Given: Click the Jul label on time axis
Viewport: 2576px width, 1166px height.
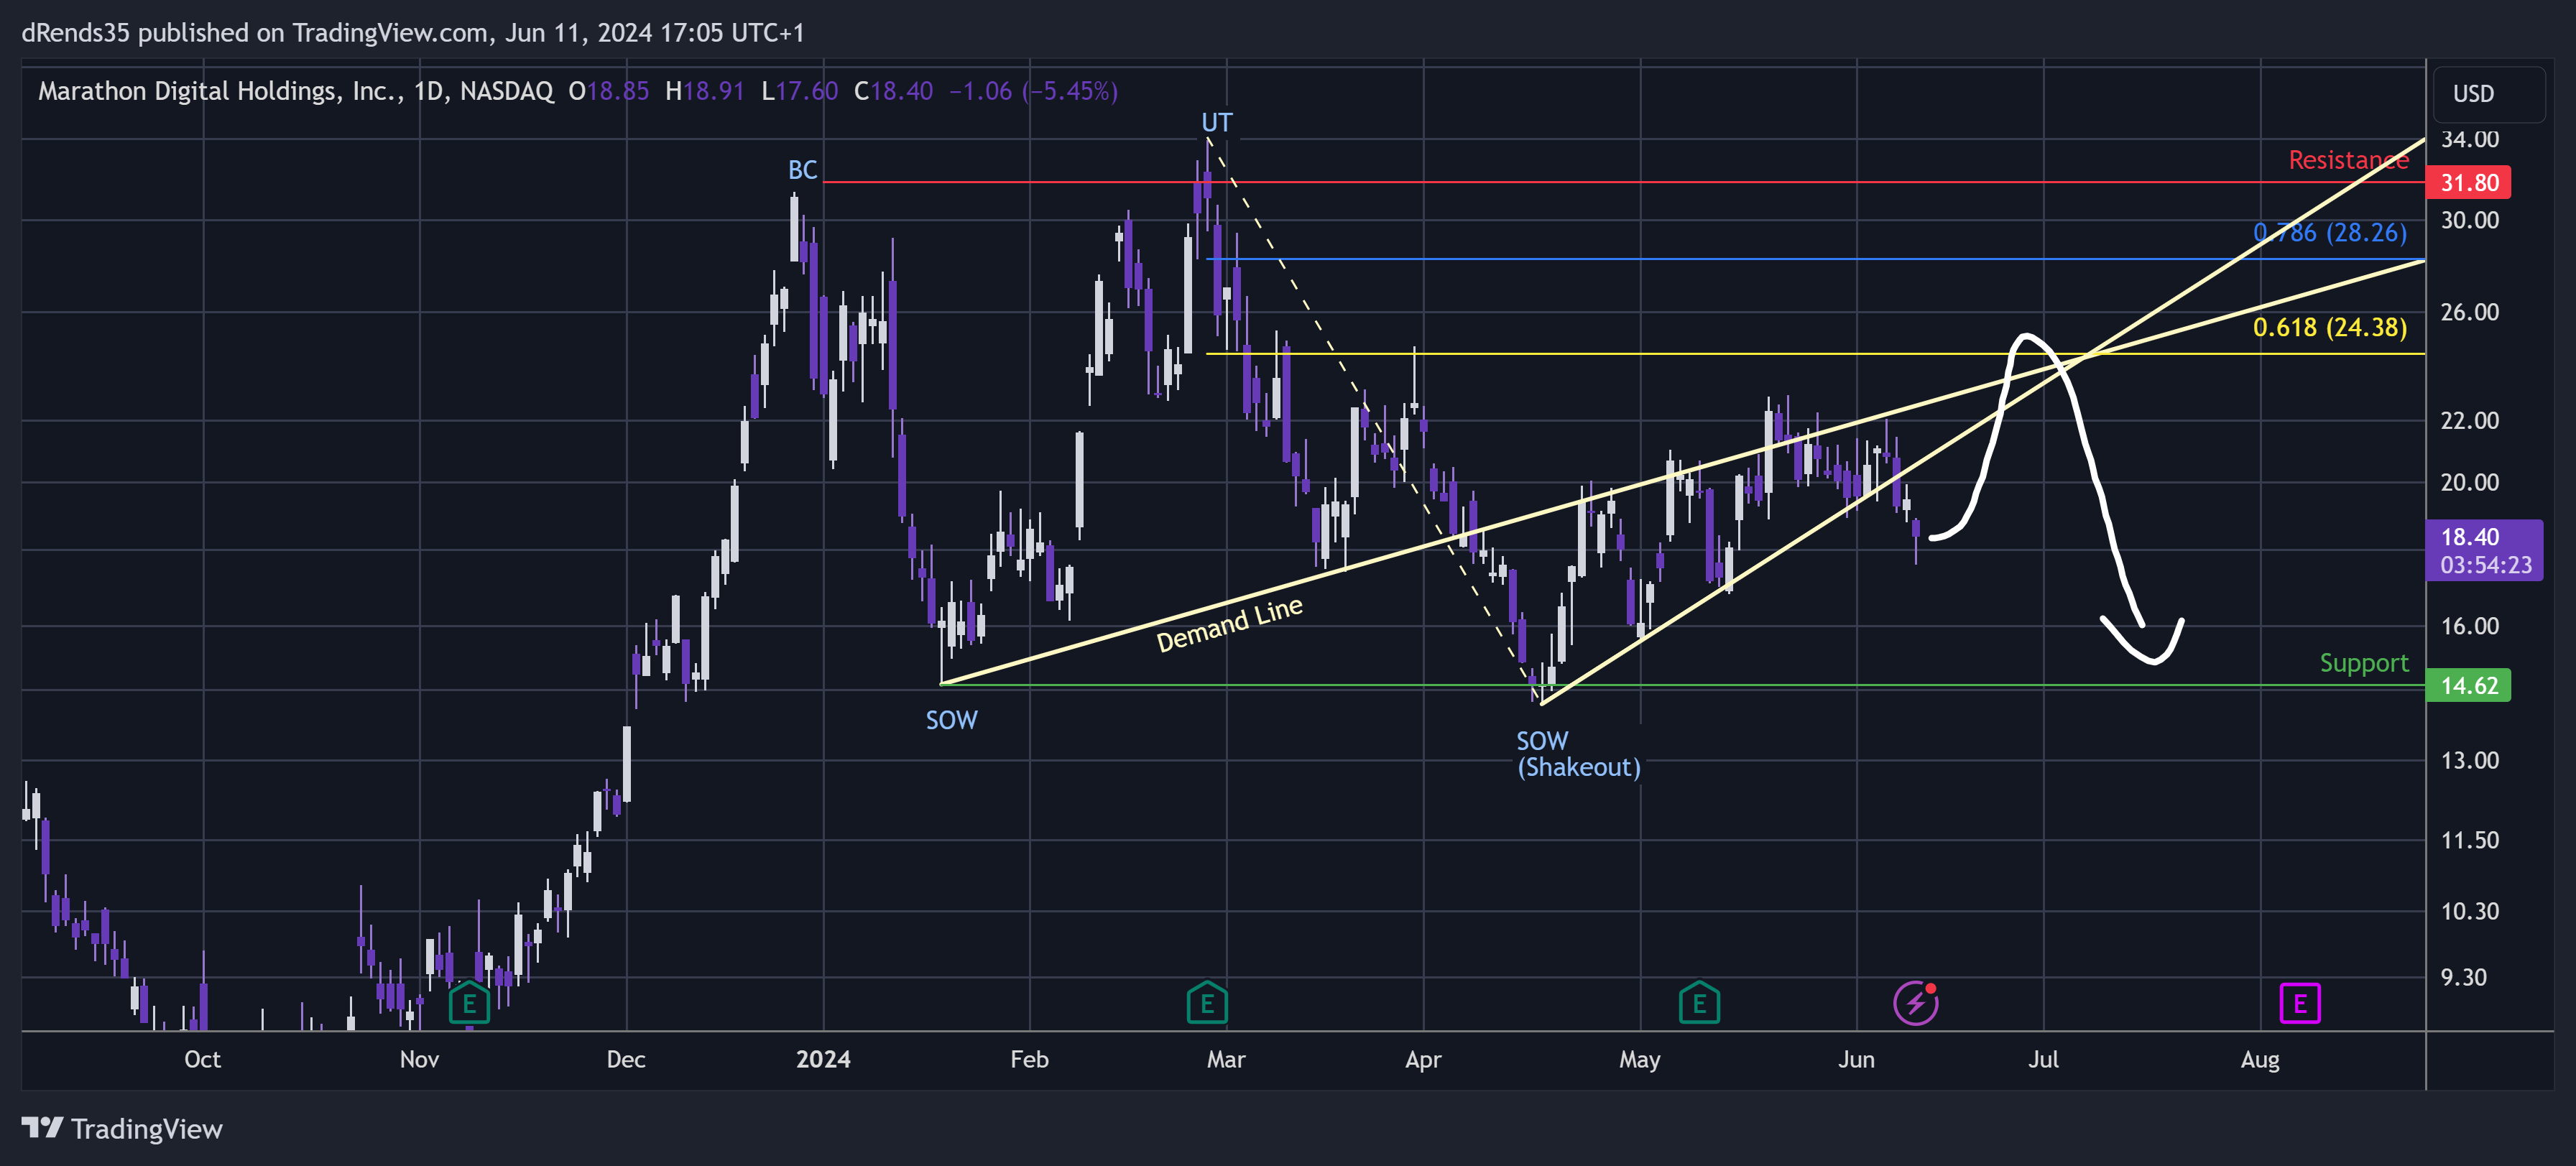Looking at the screenshot, I should pos(2043,1059).
